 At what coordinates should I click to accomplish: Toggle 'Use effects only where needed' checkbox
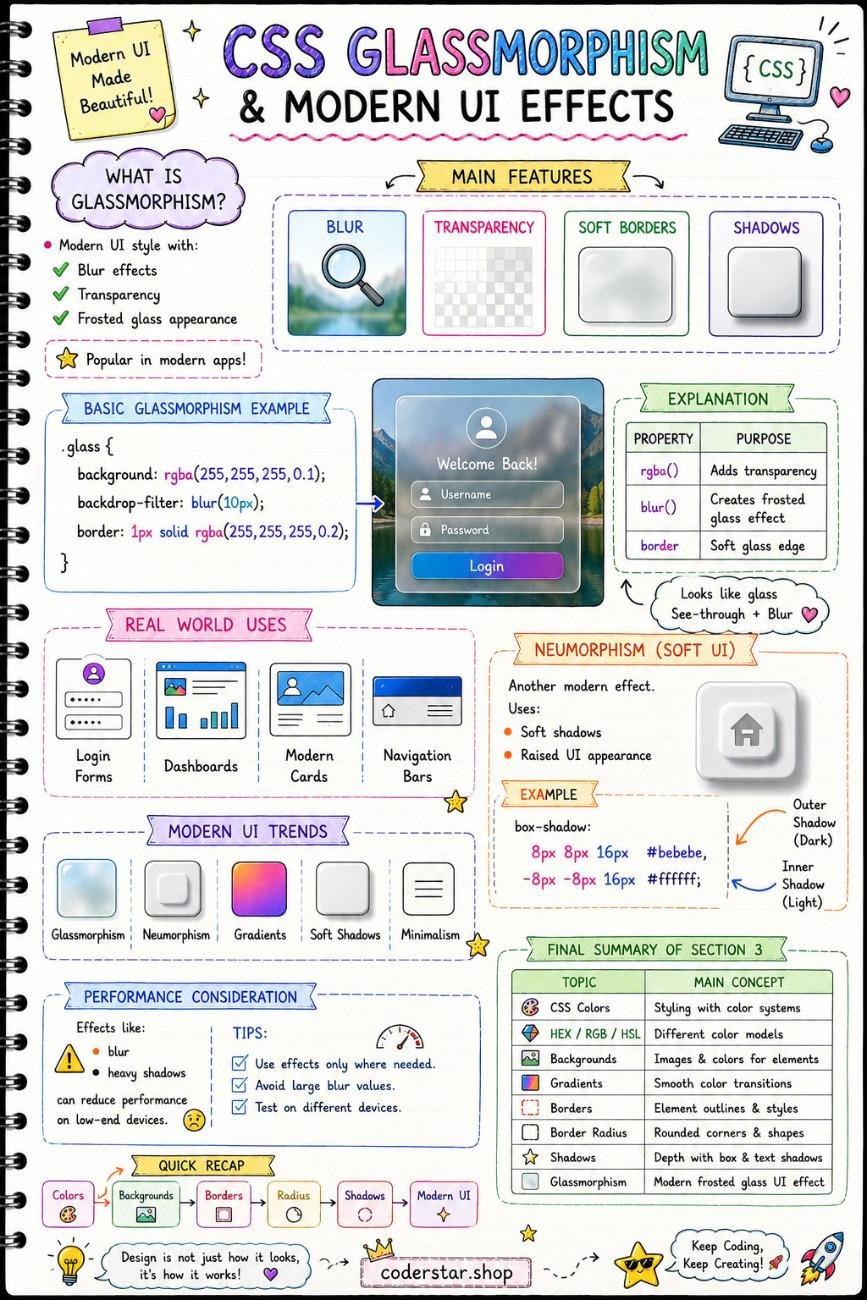point(239,1063)
